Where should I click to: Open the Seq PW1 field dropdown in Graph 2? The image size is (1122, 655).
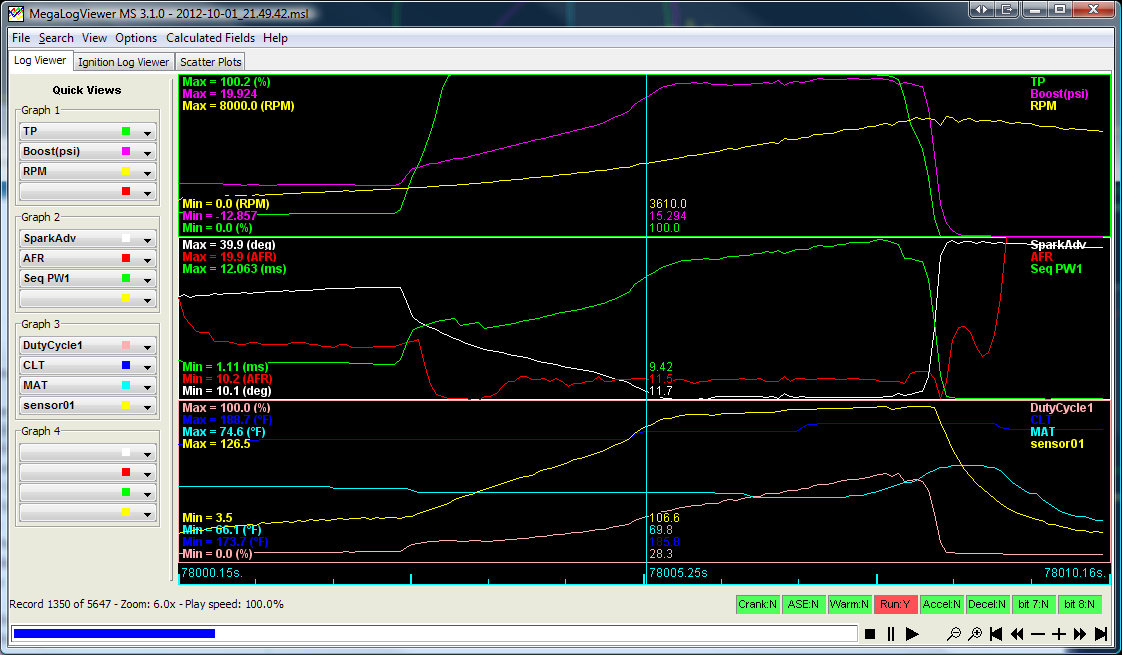click(87, 278)
